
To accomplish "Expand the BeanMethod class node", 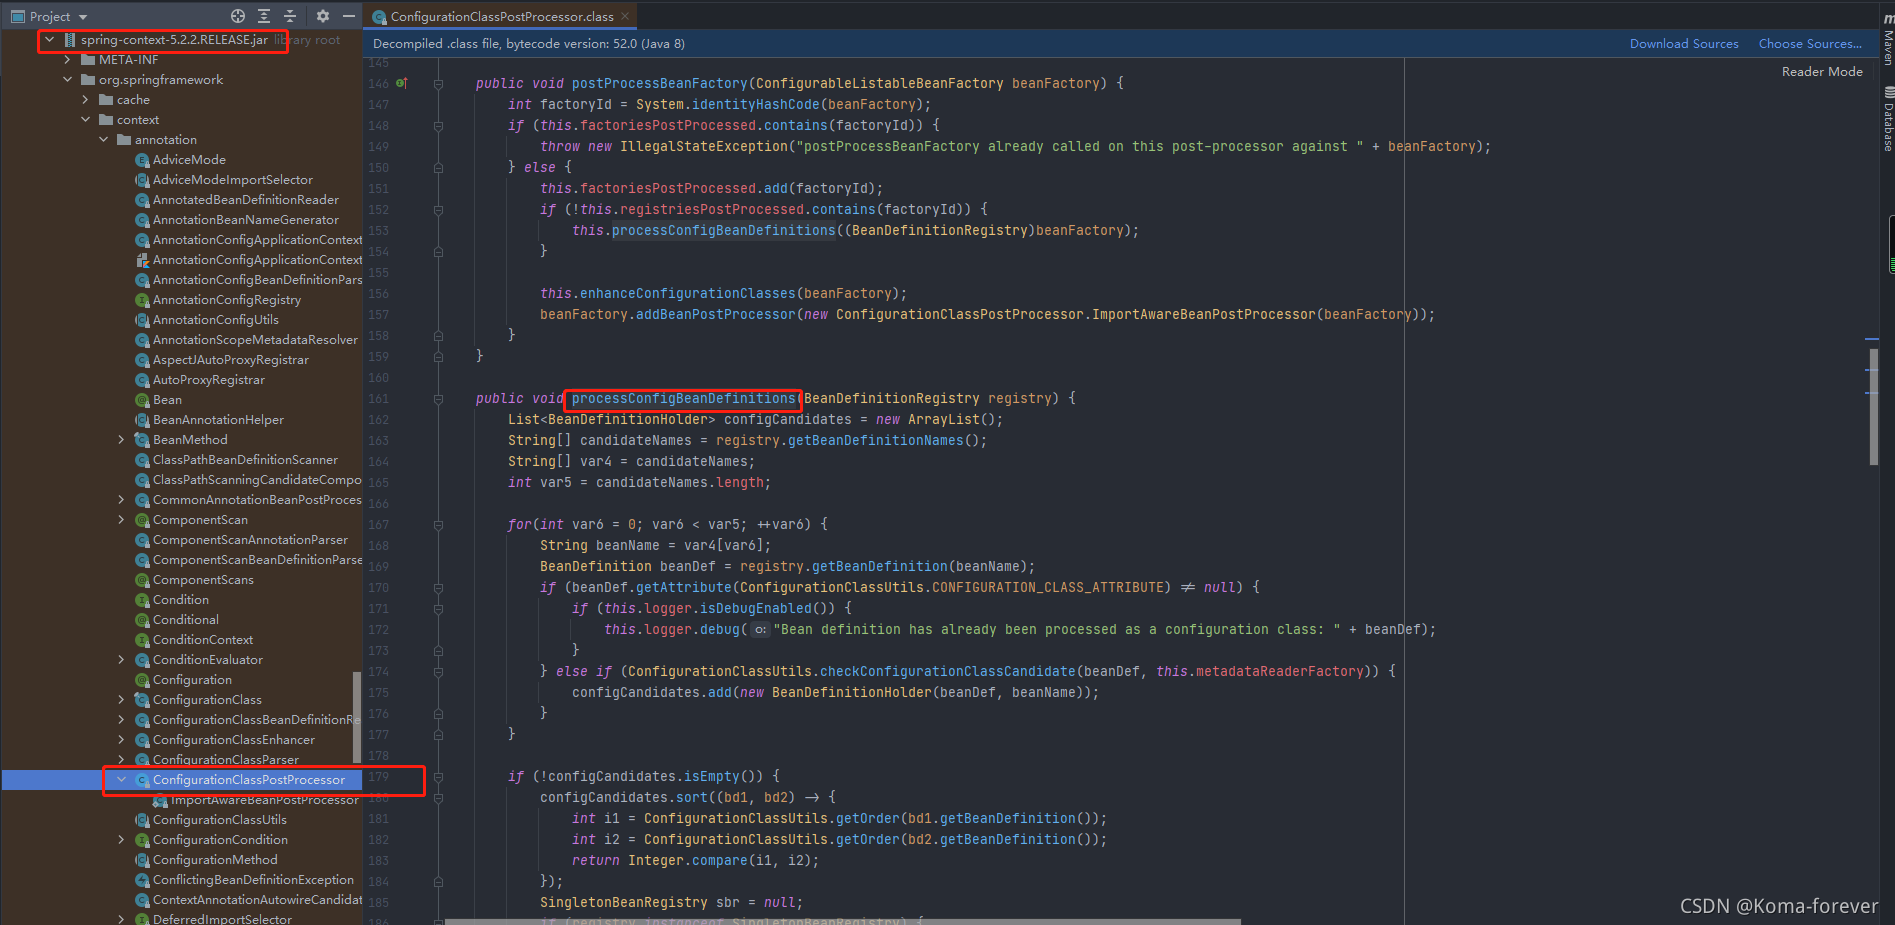I will pyautogui.click(x=121, y=440).
